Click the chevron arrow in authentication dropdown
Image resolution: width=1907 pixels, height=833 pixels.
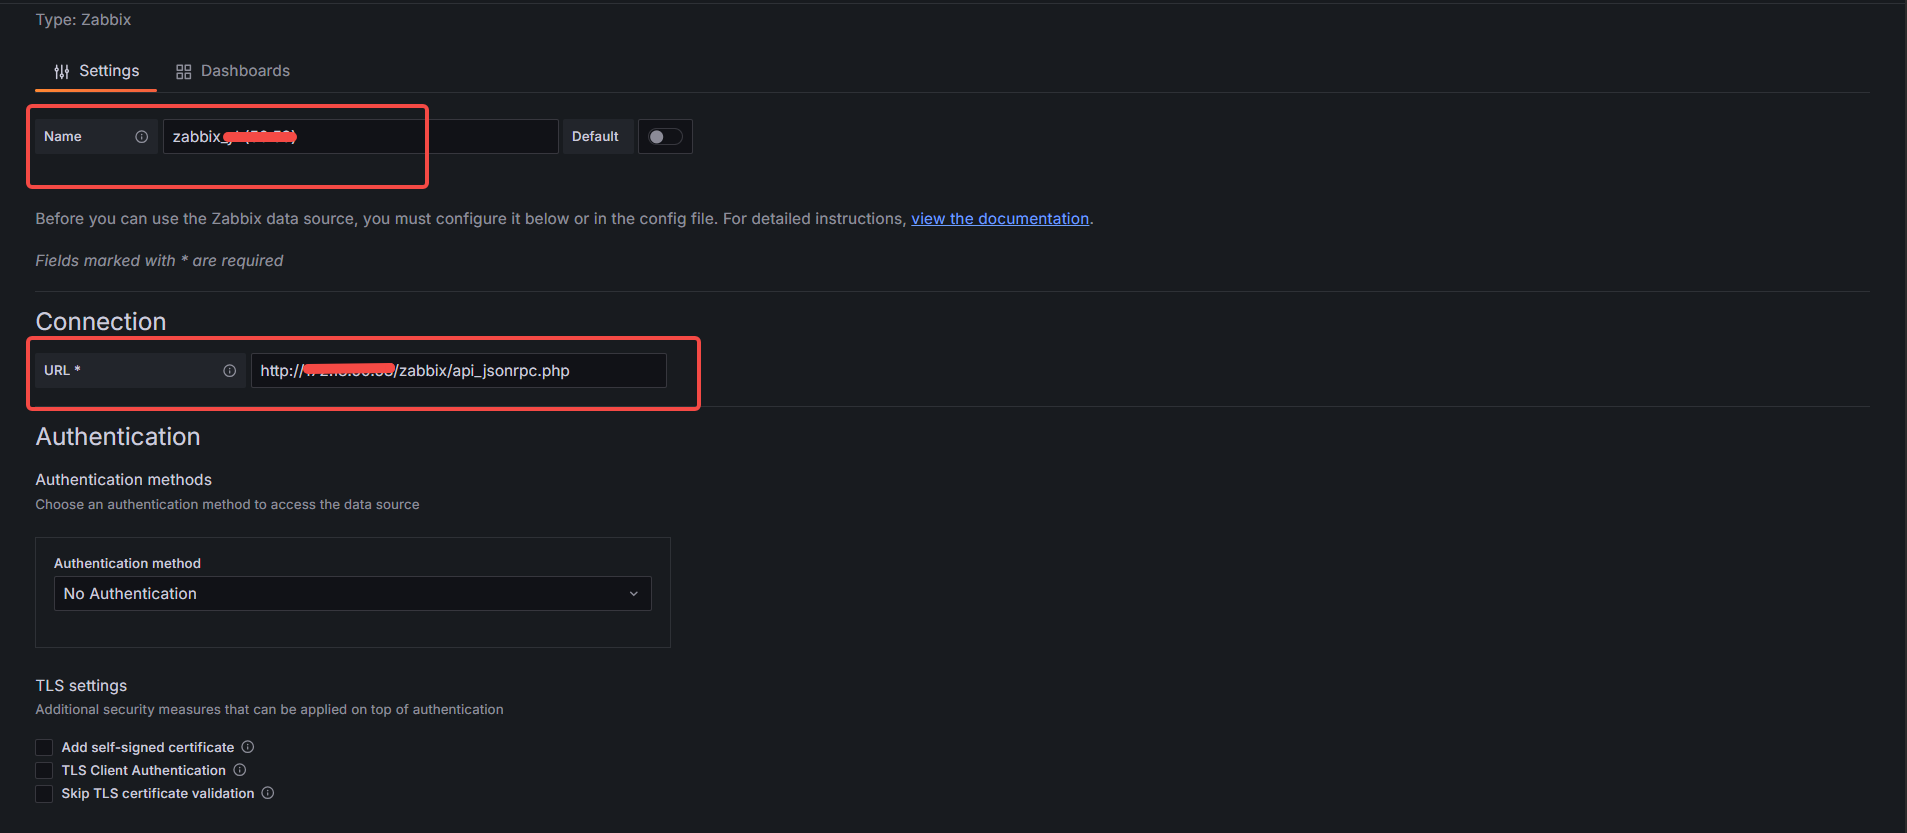(634, 594)
